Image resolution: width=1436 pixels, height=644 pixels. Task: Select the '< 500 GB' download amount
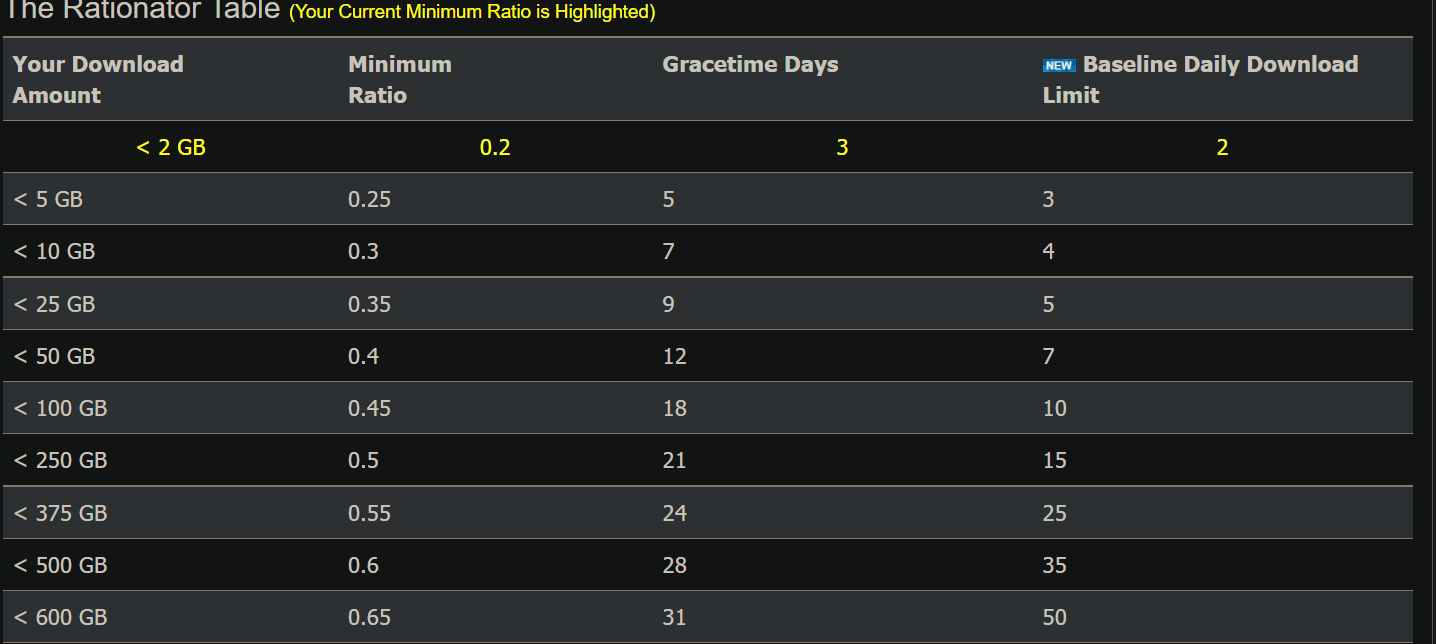coord(60,566)
